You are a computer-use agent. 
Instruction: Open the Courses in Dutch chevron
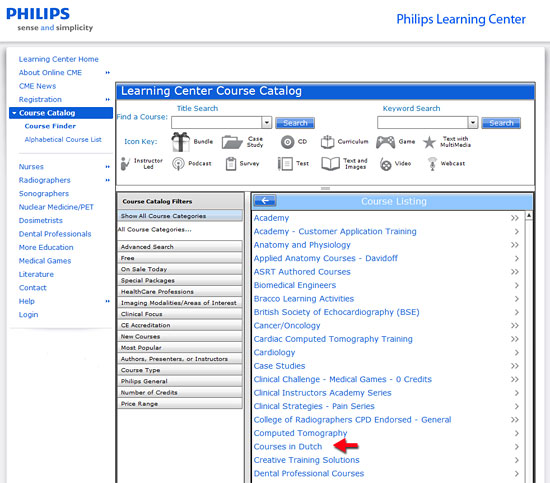coord(516,447)
